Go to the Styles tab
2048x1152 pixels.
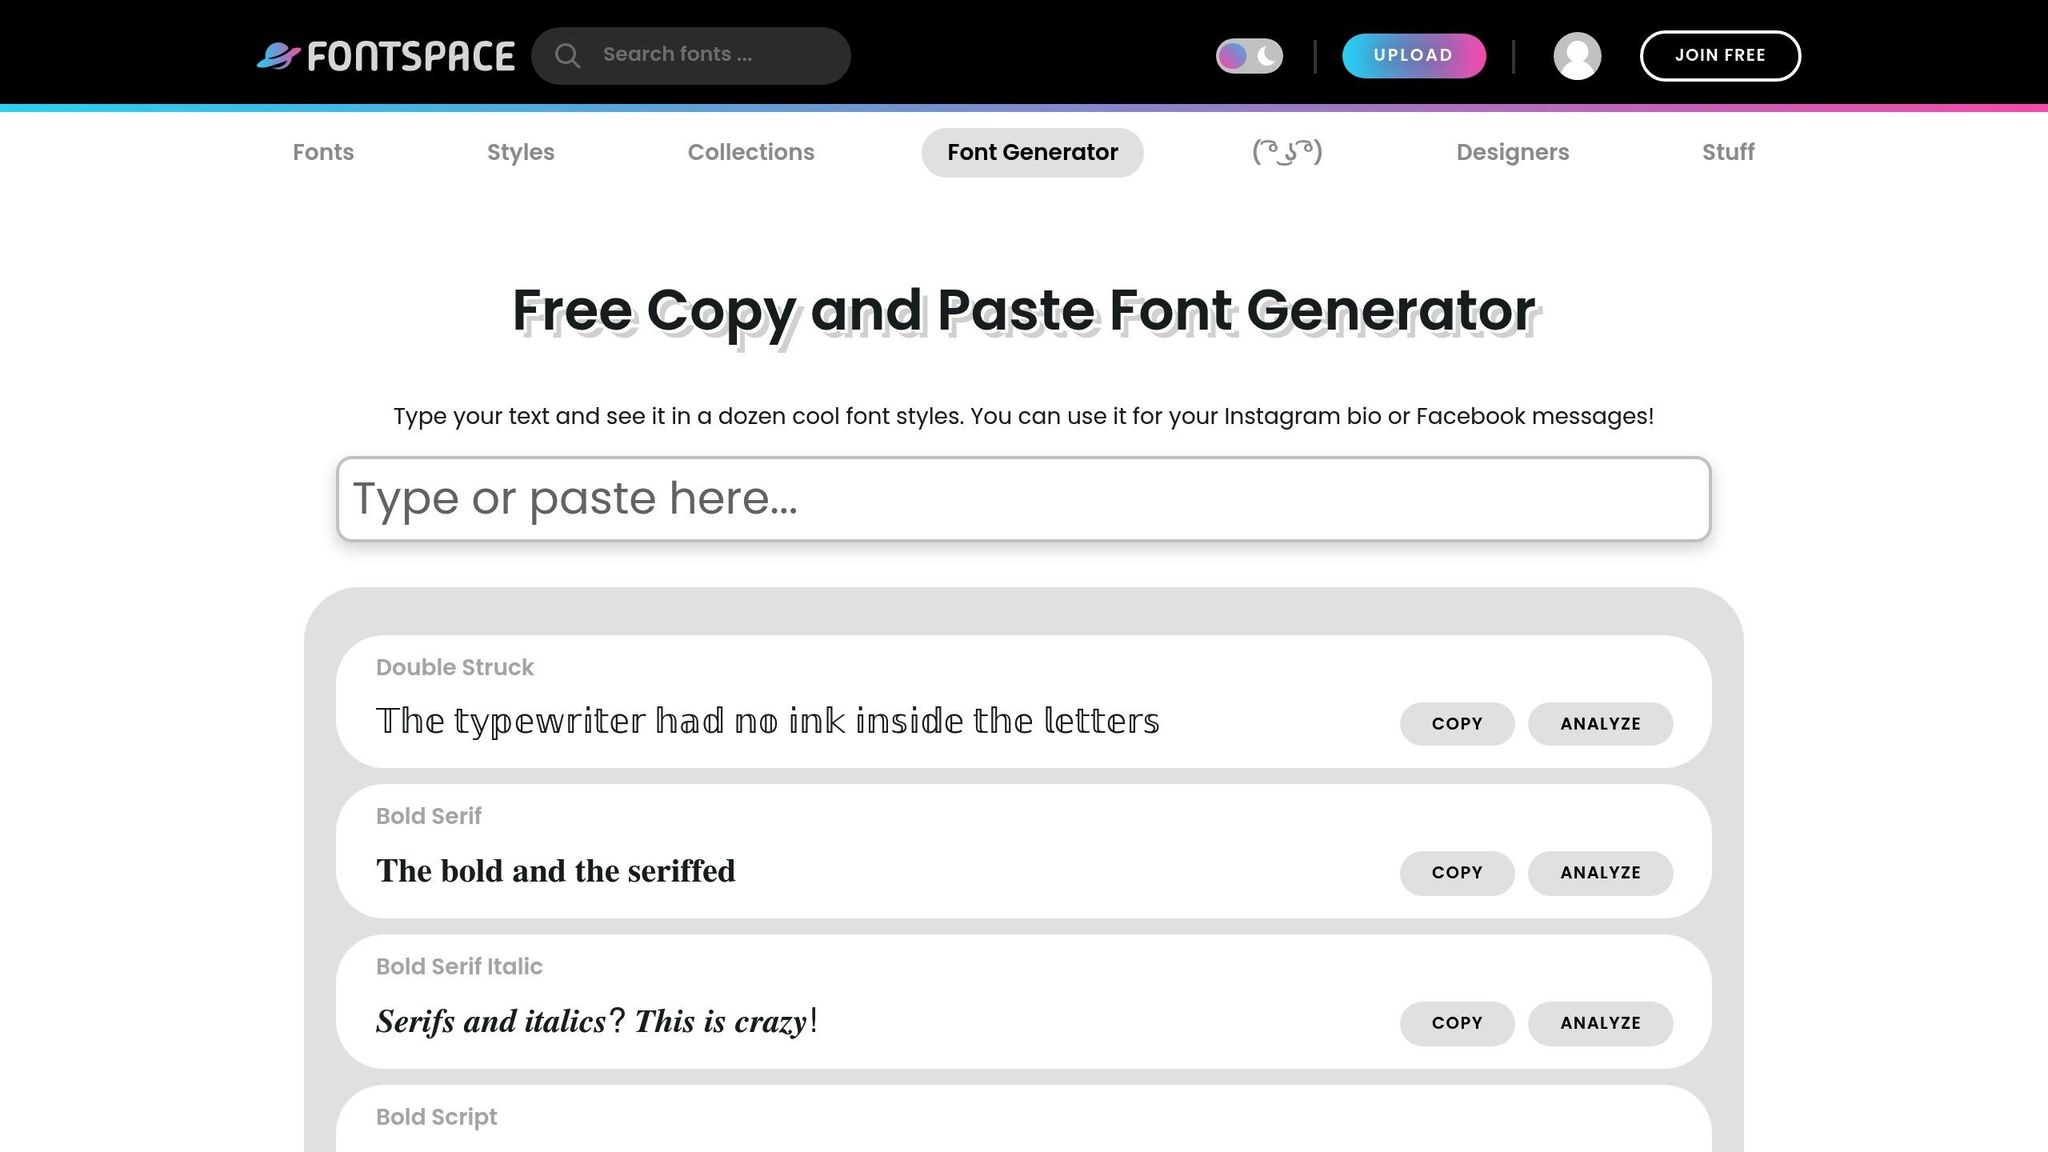tap(520, 152)
